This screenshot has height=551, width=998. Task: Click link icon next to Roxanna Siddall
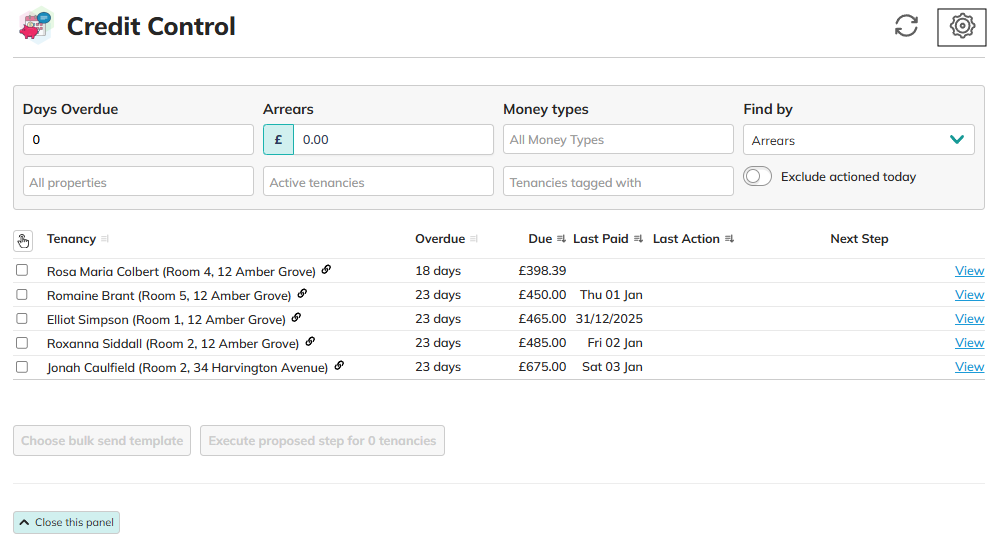[310, 342]
